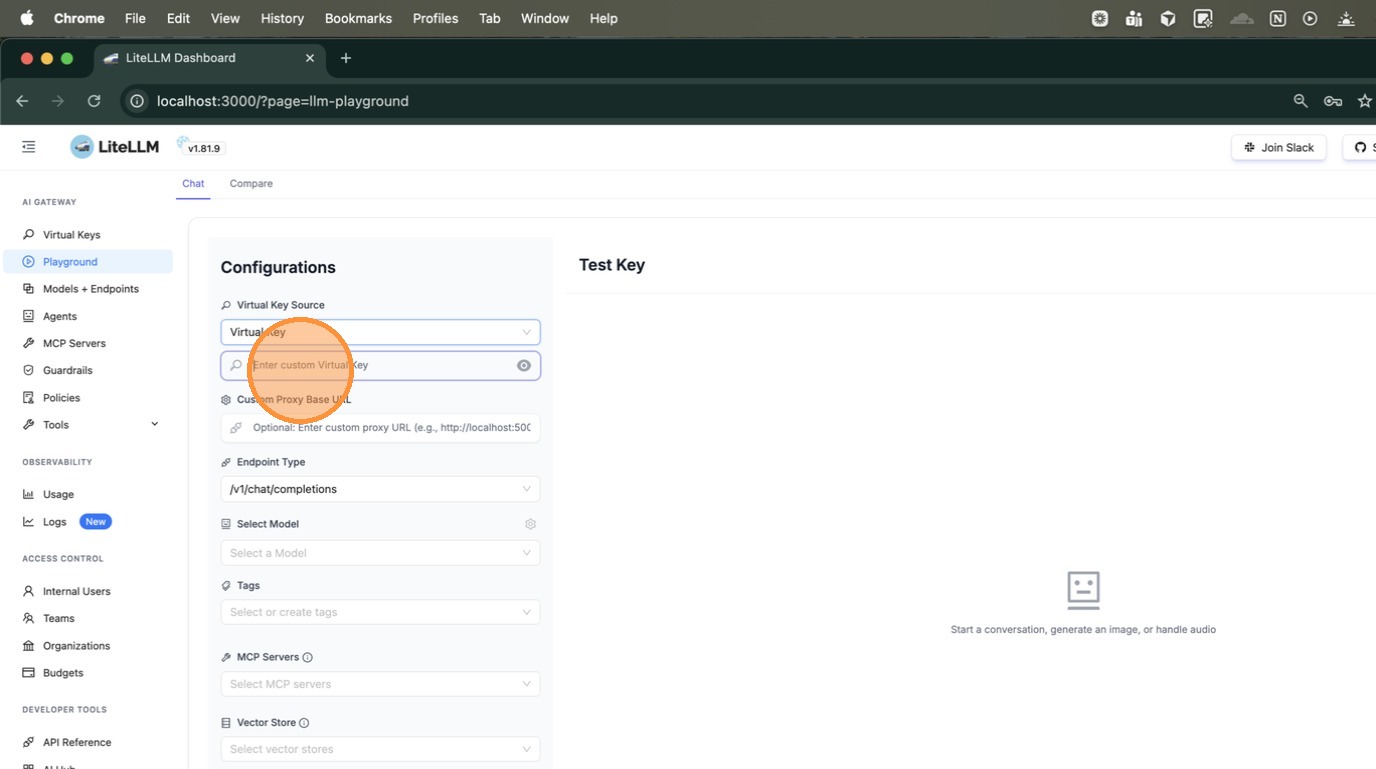
Task: Click the MCP Servers info icon
Action: (307, 657)
